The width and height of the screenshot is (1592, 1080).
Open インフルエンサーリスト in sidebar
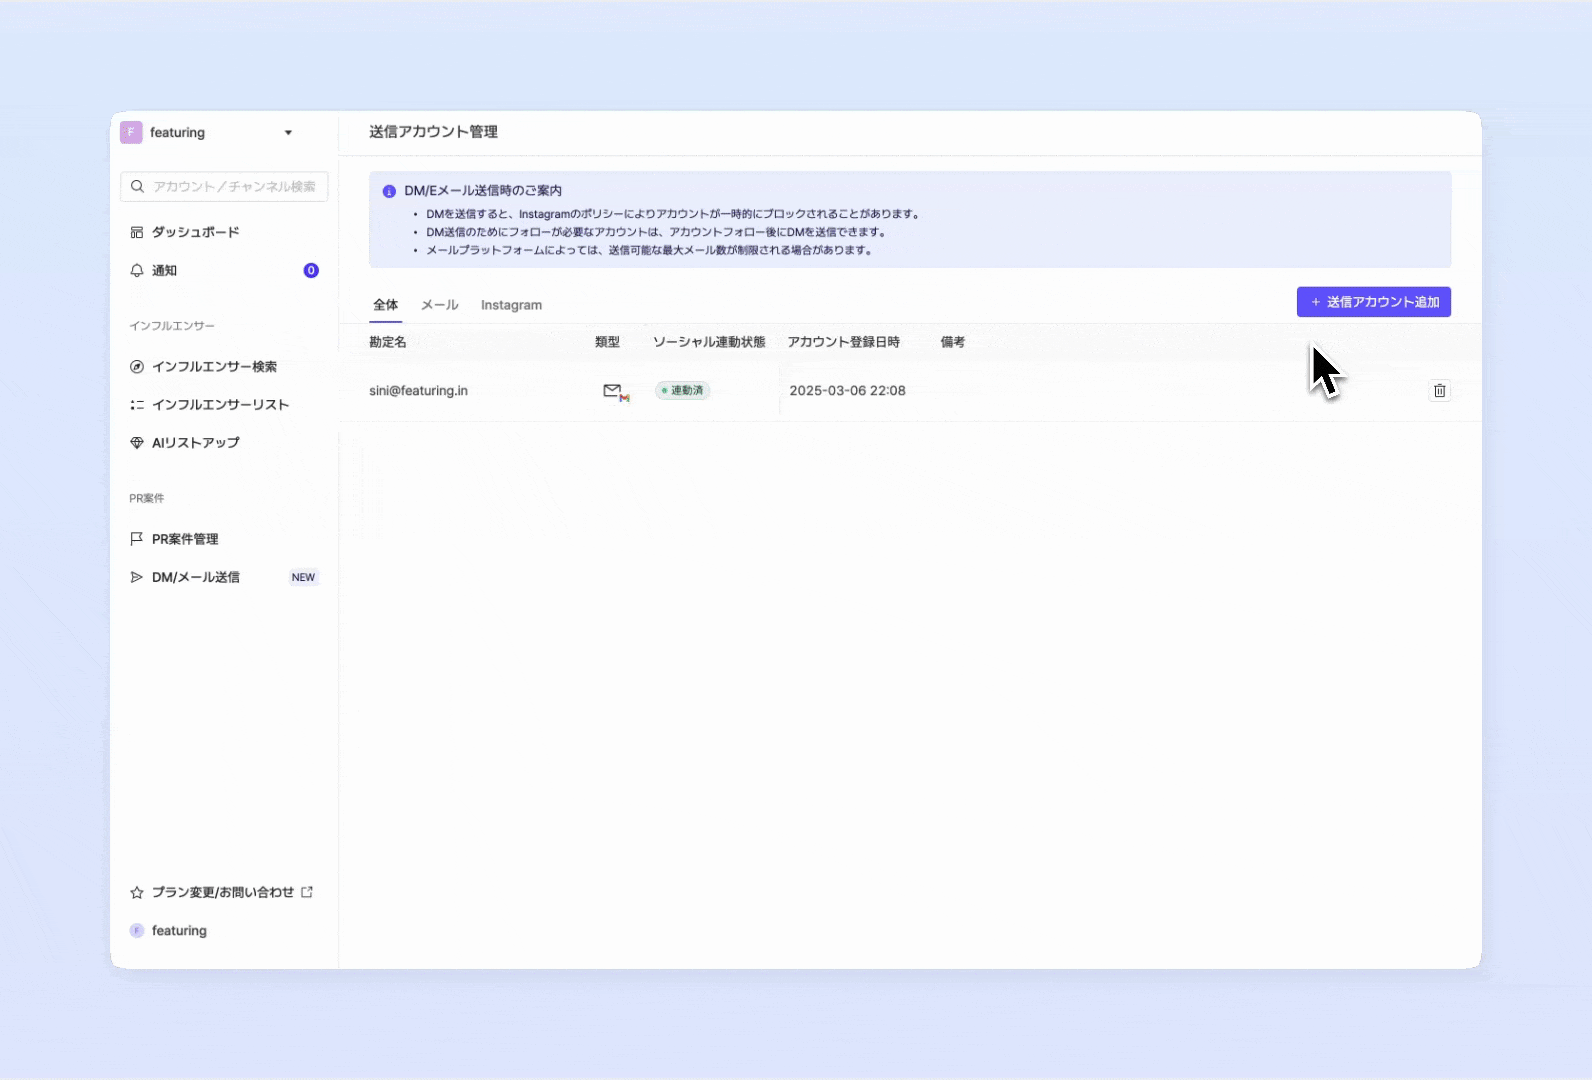tap(220, 405)
